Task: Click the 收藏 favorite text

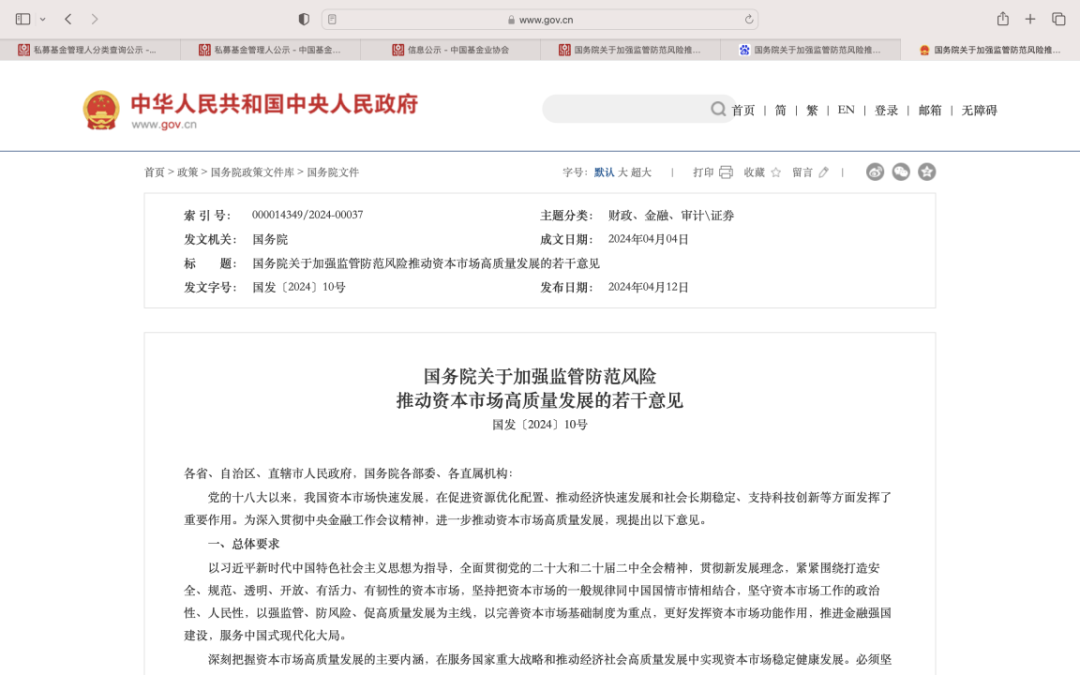Action: [x=754, y=172]
